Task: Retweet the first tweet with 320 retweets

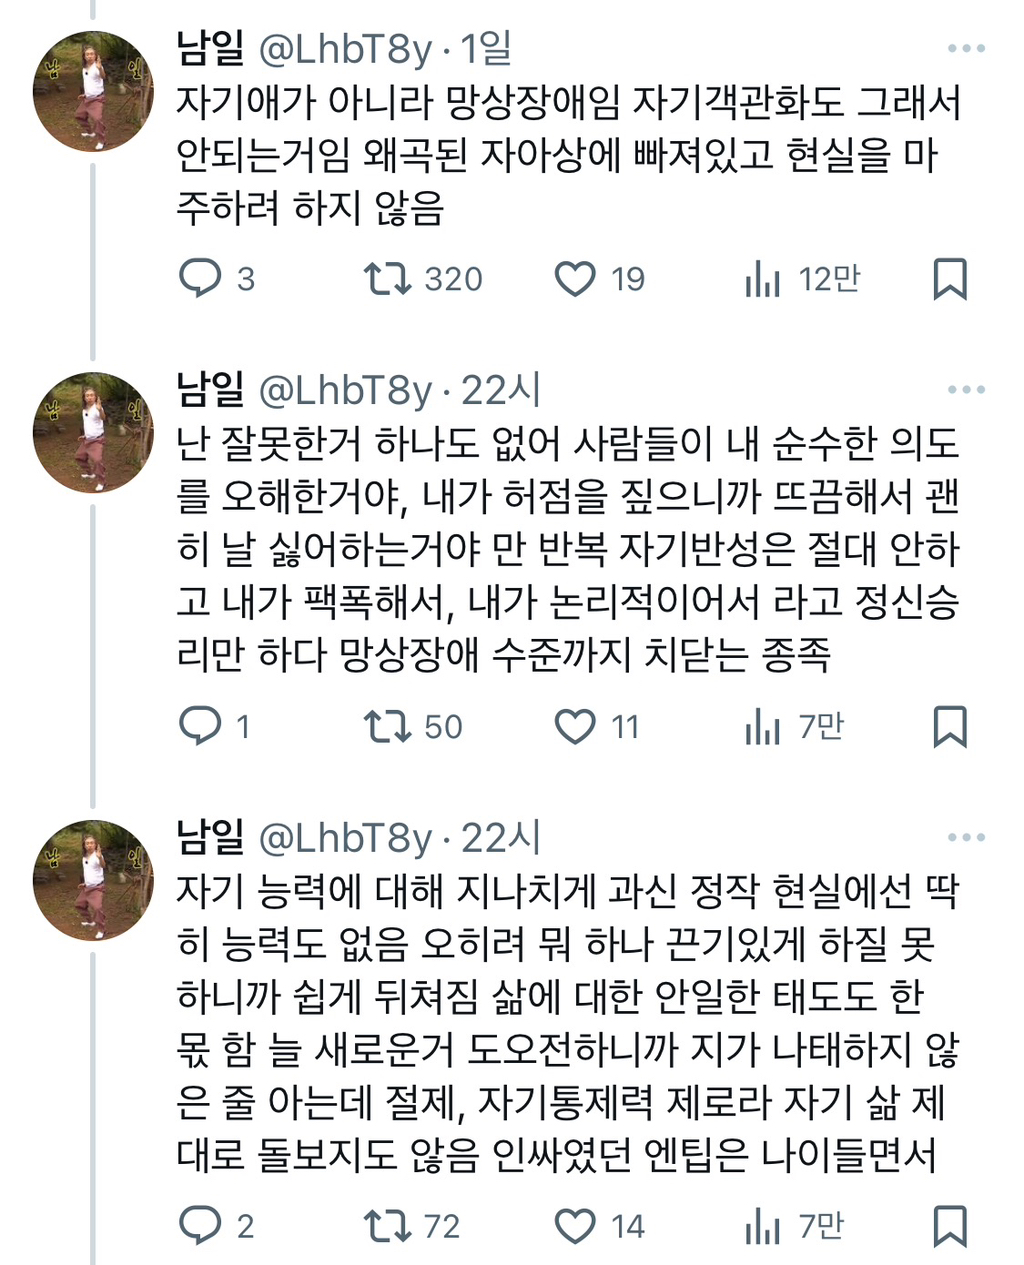Action: pos(388,279)
